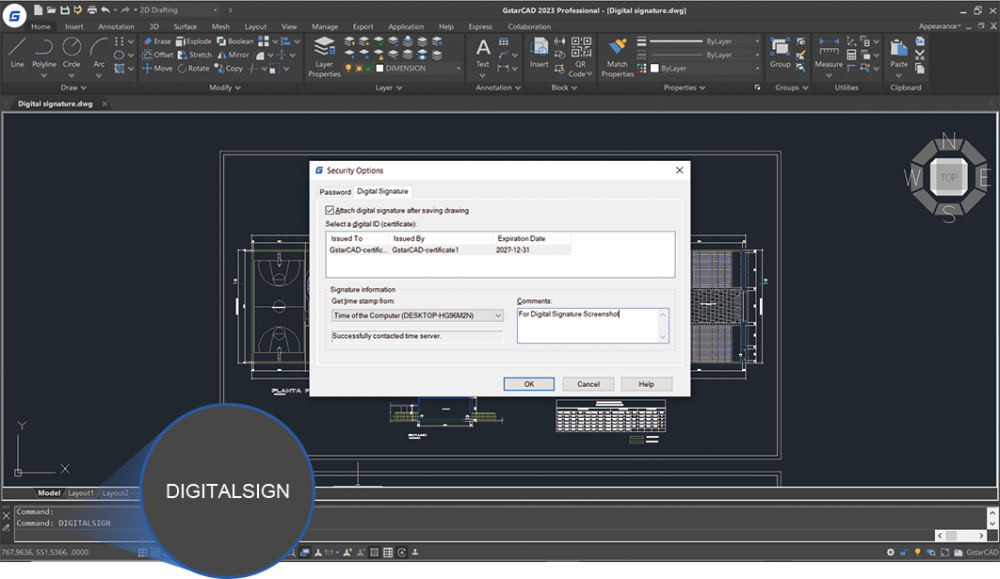Open the Annotation ribbon tab
1000x579 pixels.
[116, 27]
